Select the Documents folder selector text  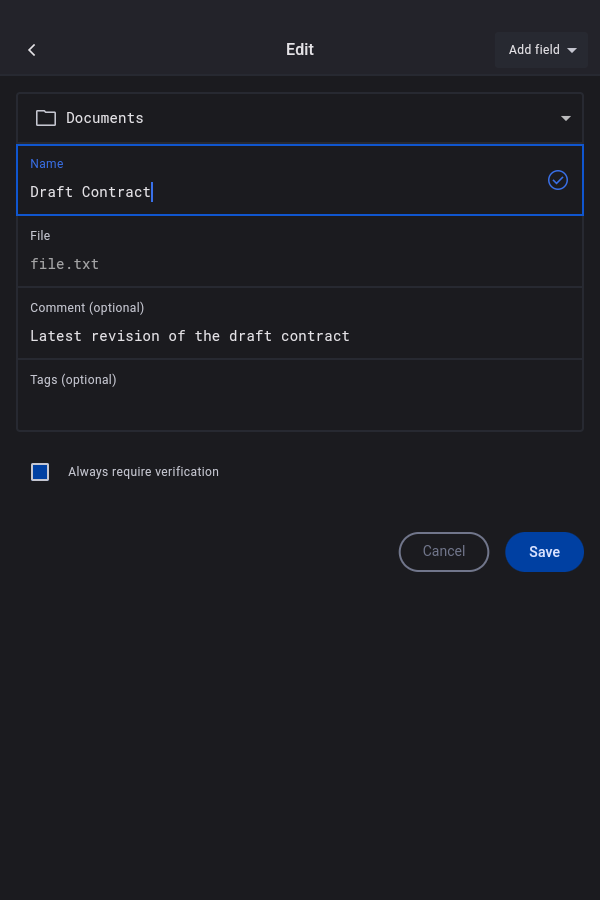105,118
